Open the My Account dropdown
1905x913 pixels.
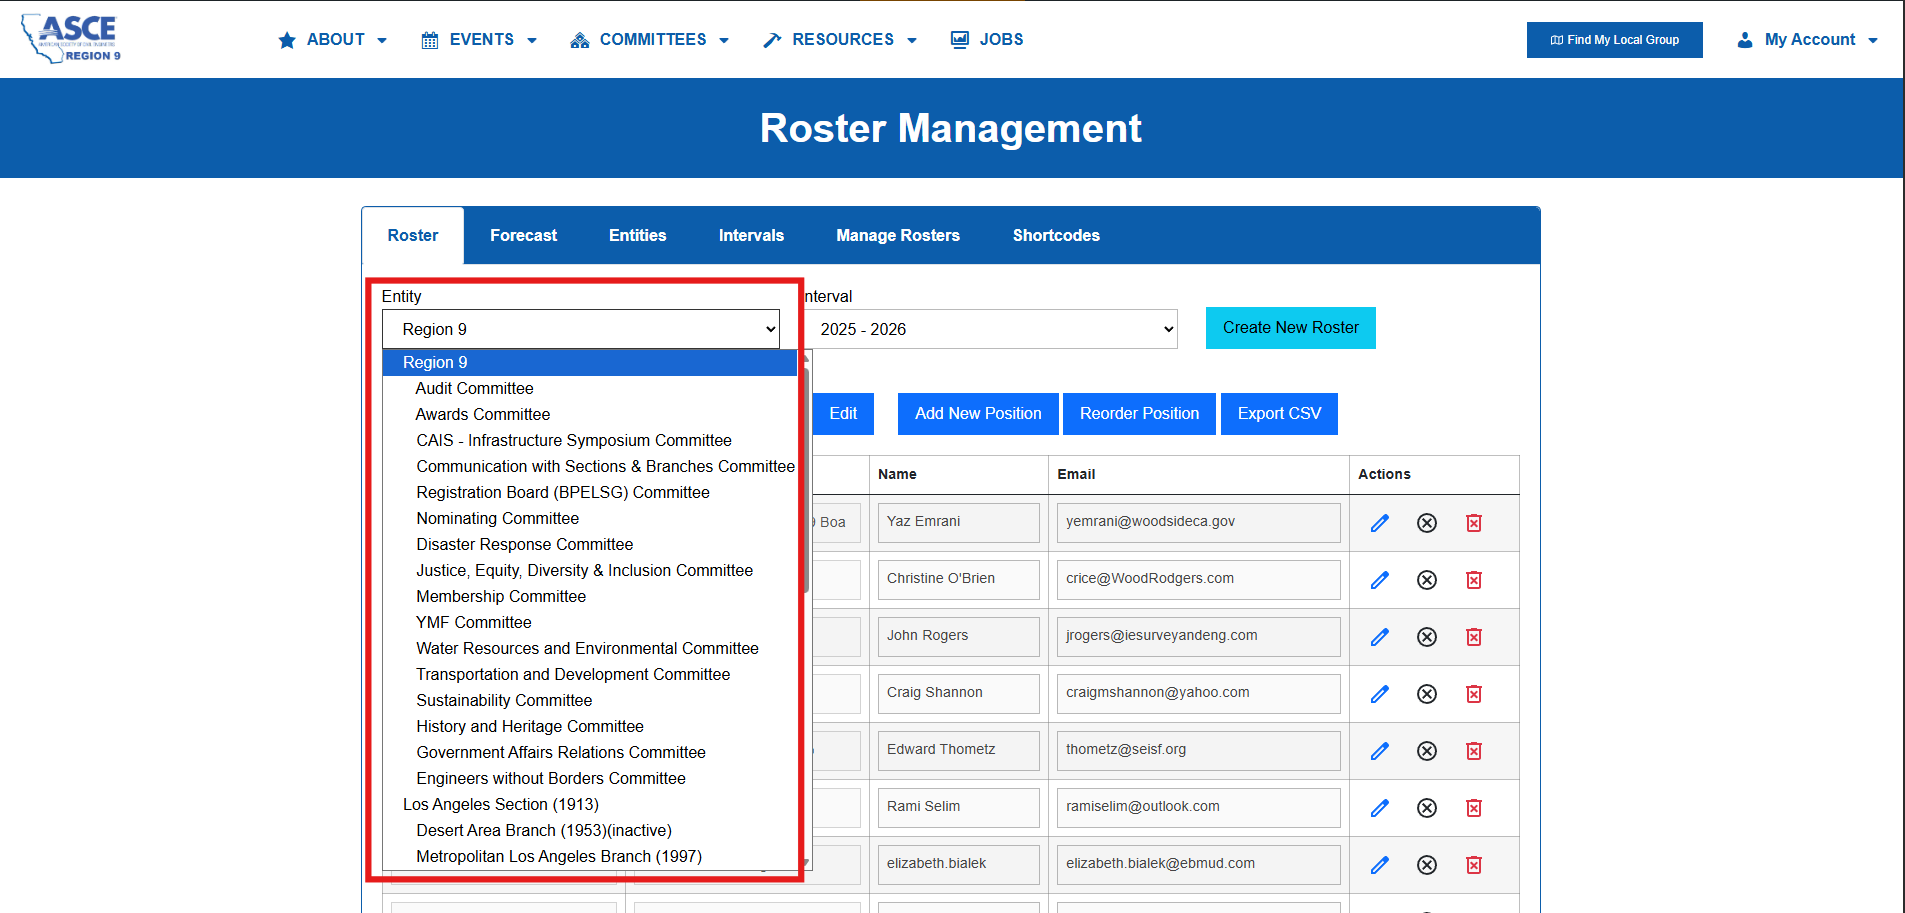point(1807,40)
